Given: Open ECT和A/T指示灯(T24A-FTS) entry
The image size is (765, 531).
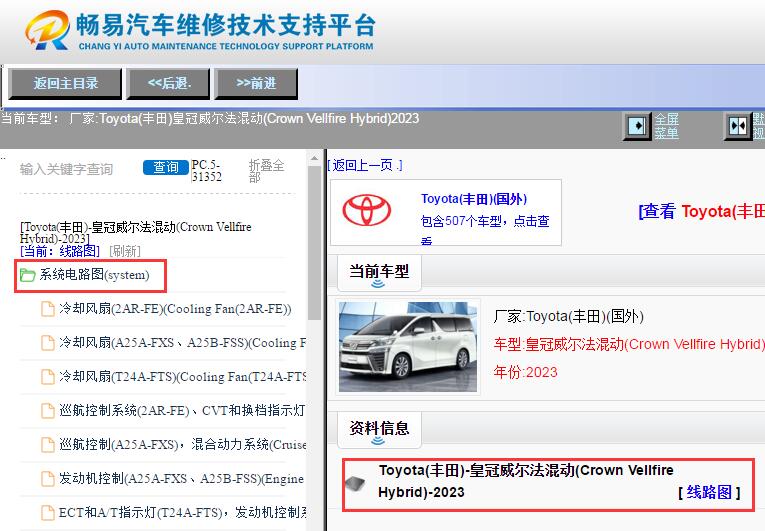Looking at the screenshot, I should click(183, 512).
